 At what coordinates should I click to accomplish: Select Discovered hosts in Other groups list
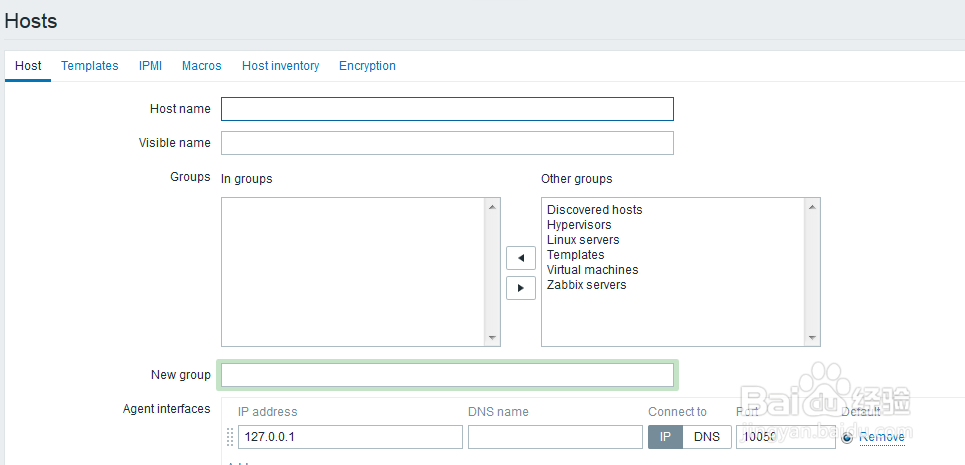coord(594,210)
